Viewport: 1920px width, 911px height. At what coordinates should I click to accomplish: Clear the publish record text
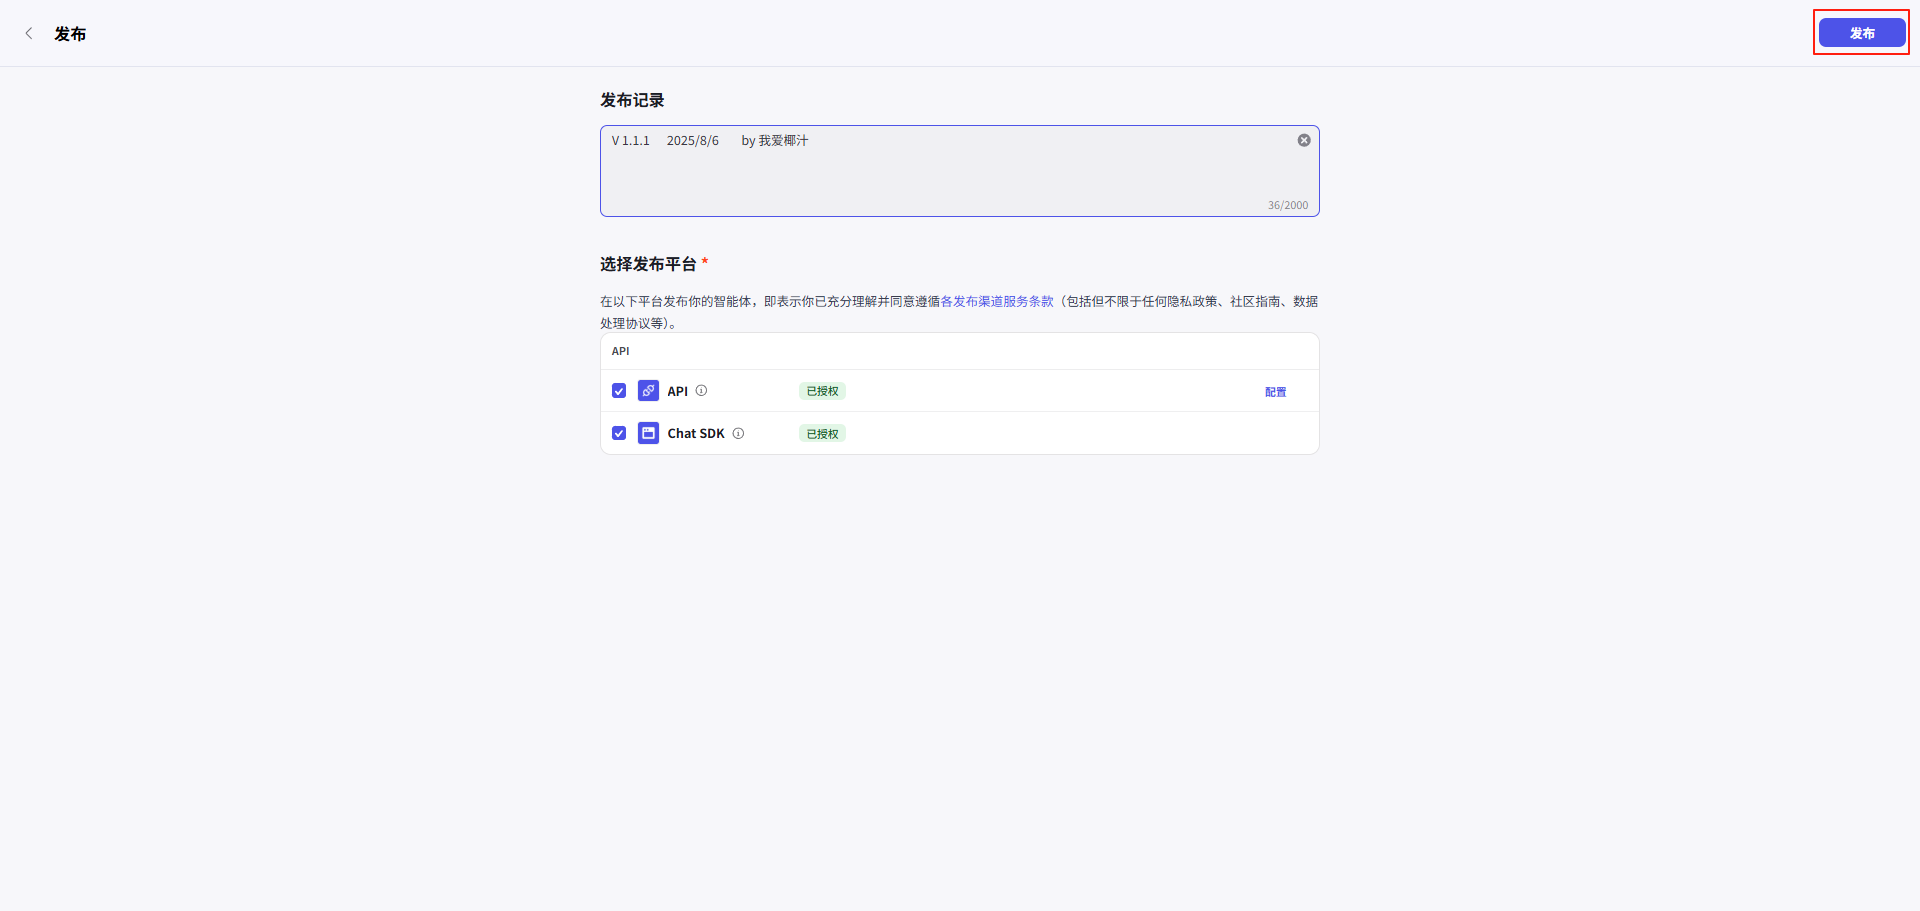(1304, 140)
